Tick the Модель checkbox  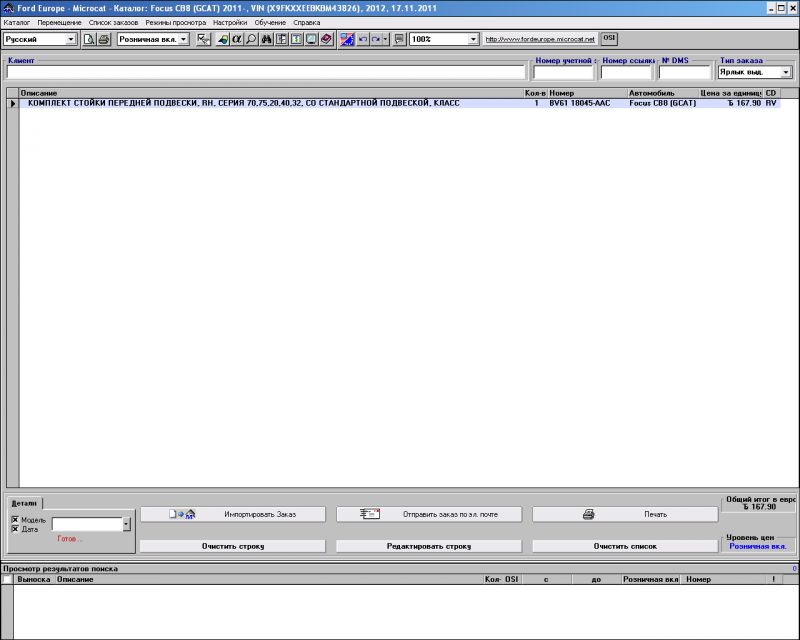(15, 520)
